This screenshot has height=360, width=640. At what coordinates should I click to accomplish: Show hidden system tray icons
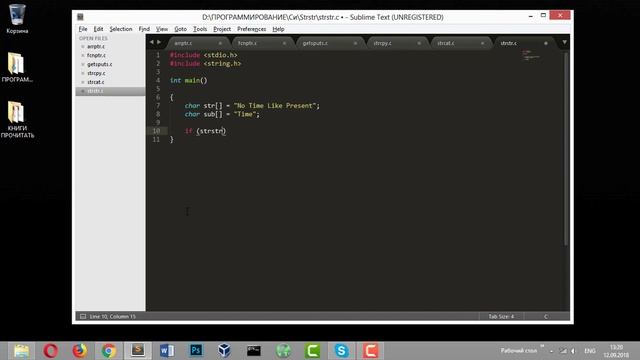tap(551, 351)
